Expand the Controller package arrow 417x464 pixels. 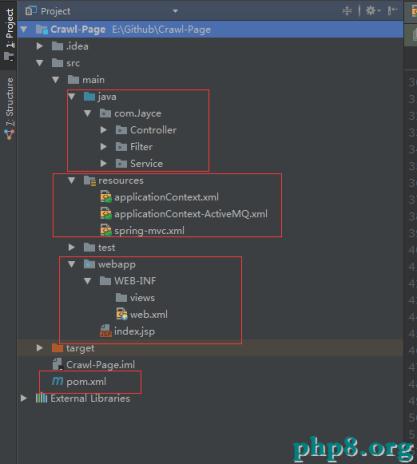[103, 130]
